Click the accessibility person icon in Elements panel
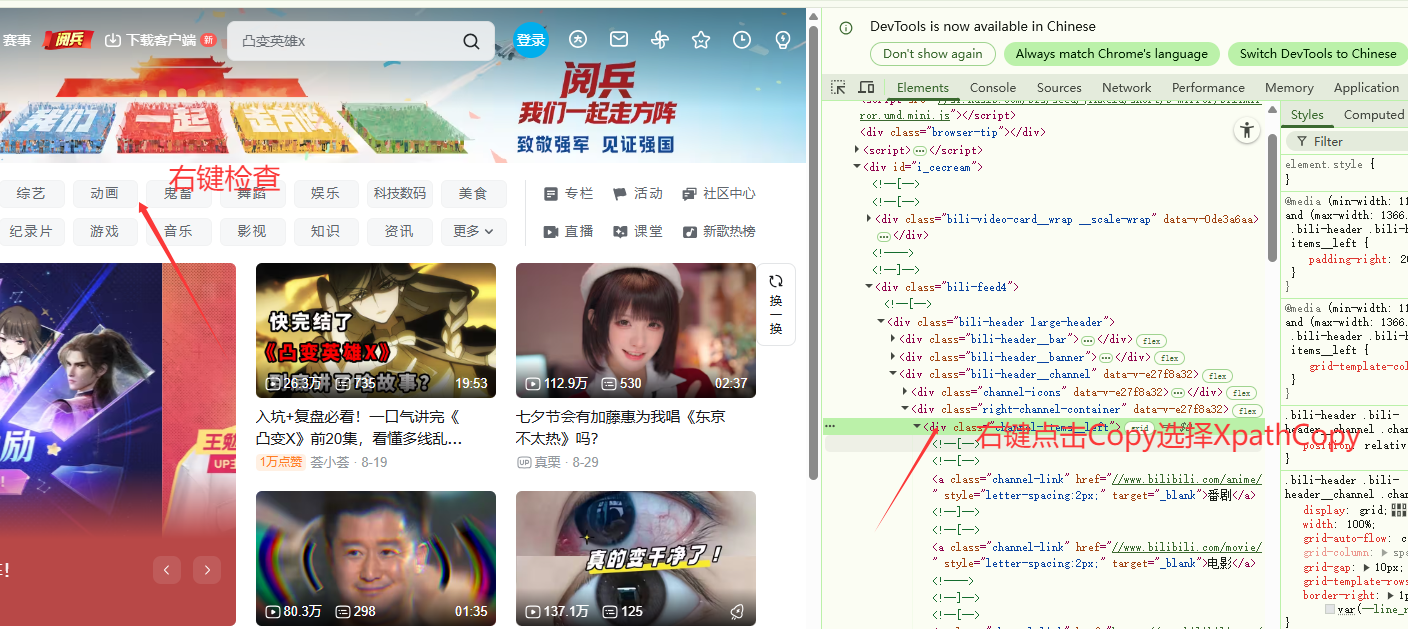This screenshot has height=629, width=1408. [1246, 130]
